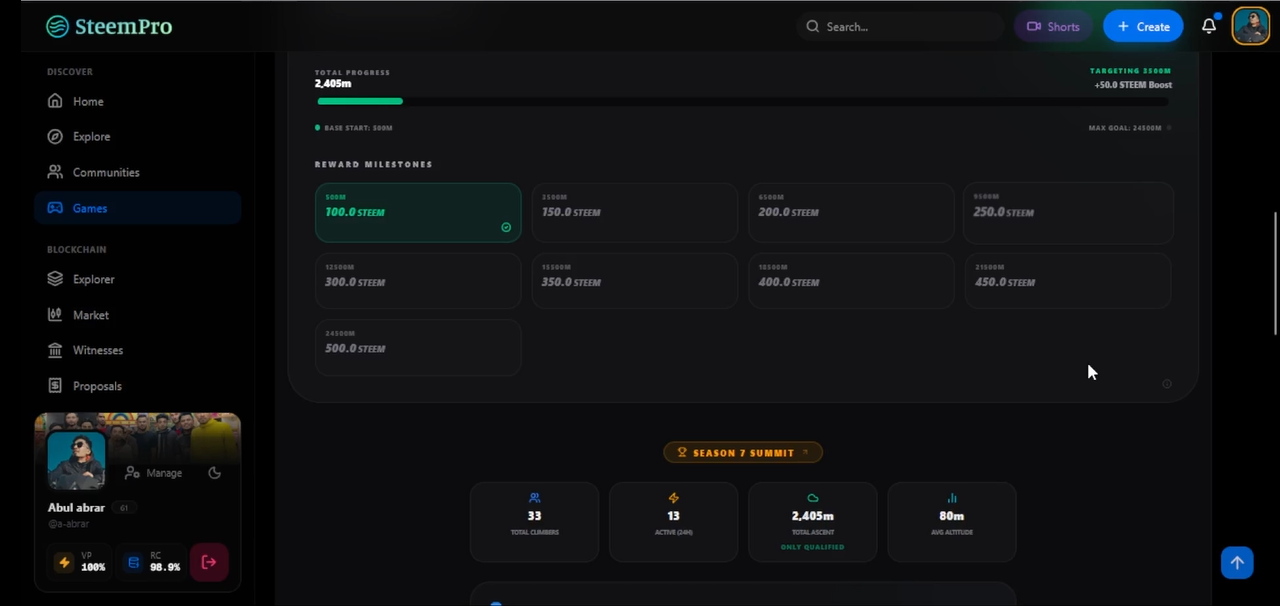The image size is (1280, 606).
Task: Click the 'ONLY QUALIFIED' label
Action: pyautogui.click(x=812, y=547)
